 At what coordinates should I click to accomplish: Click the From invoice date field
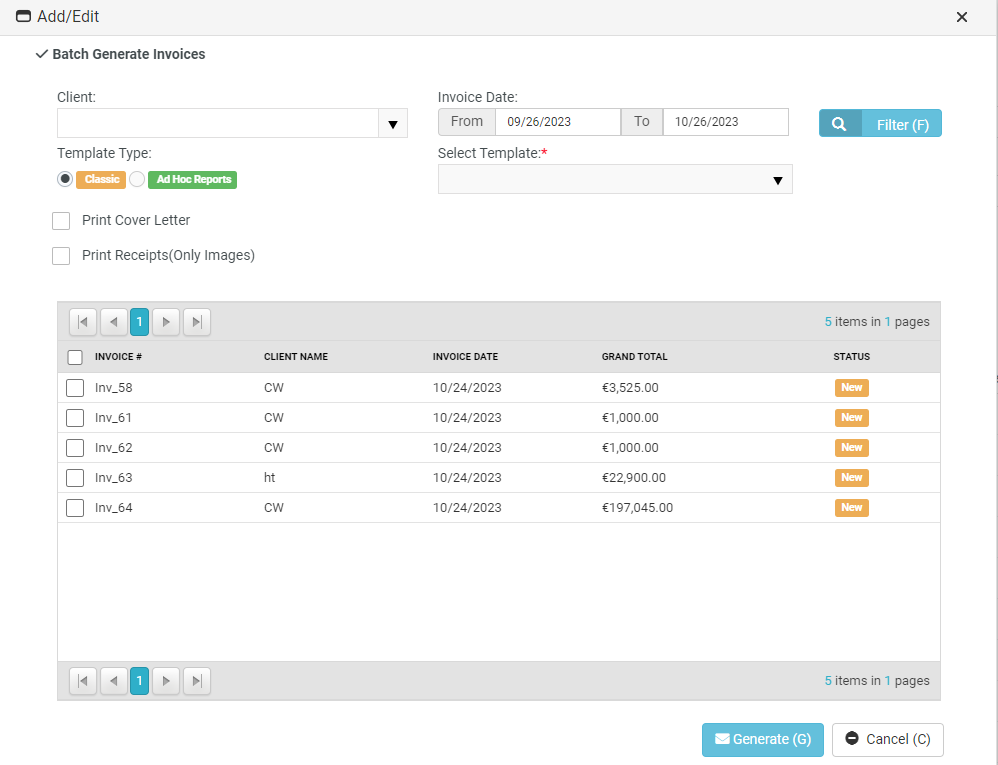[x=558, y=120]
